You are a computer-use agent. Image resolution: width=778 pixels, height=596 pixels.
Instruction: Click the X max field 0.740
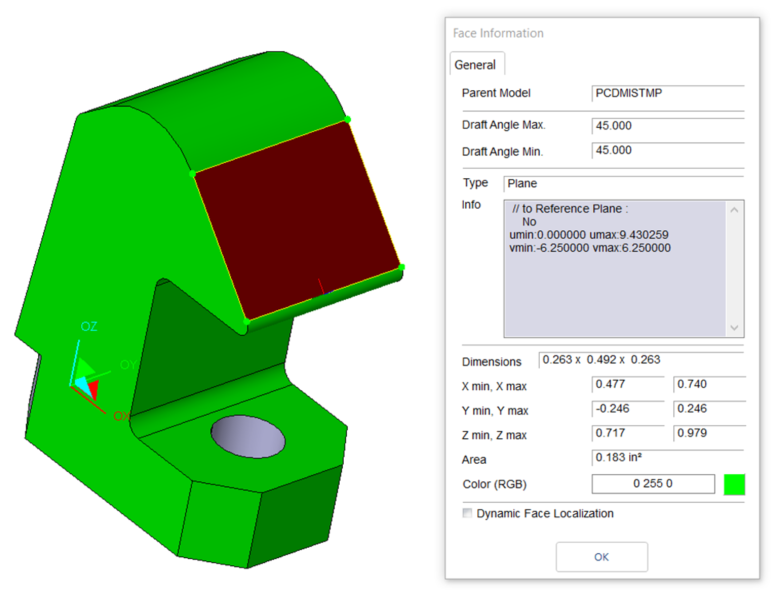click(709, 384)
